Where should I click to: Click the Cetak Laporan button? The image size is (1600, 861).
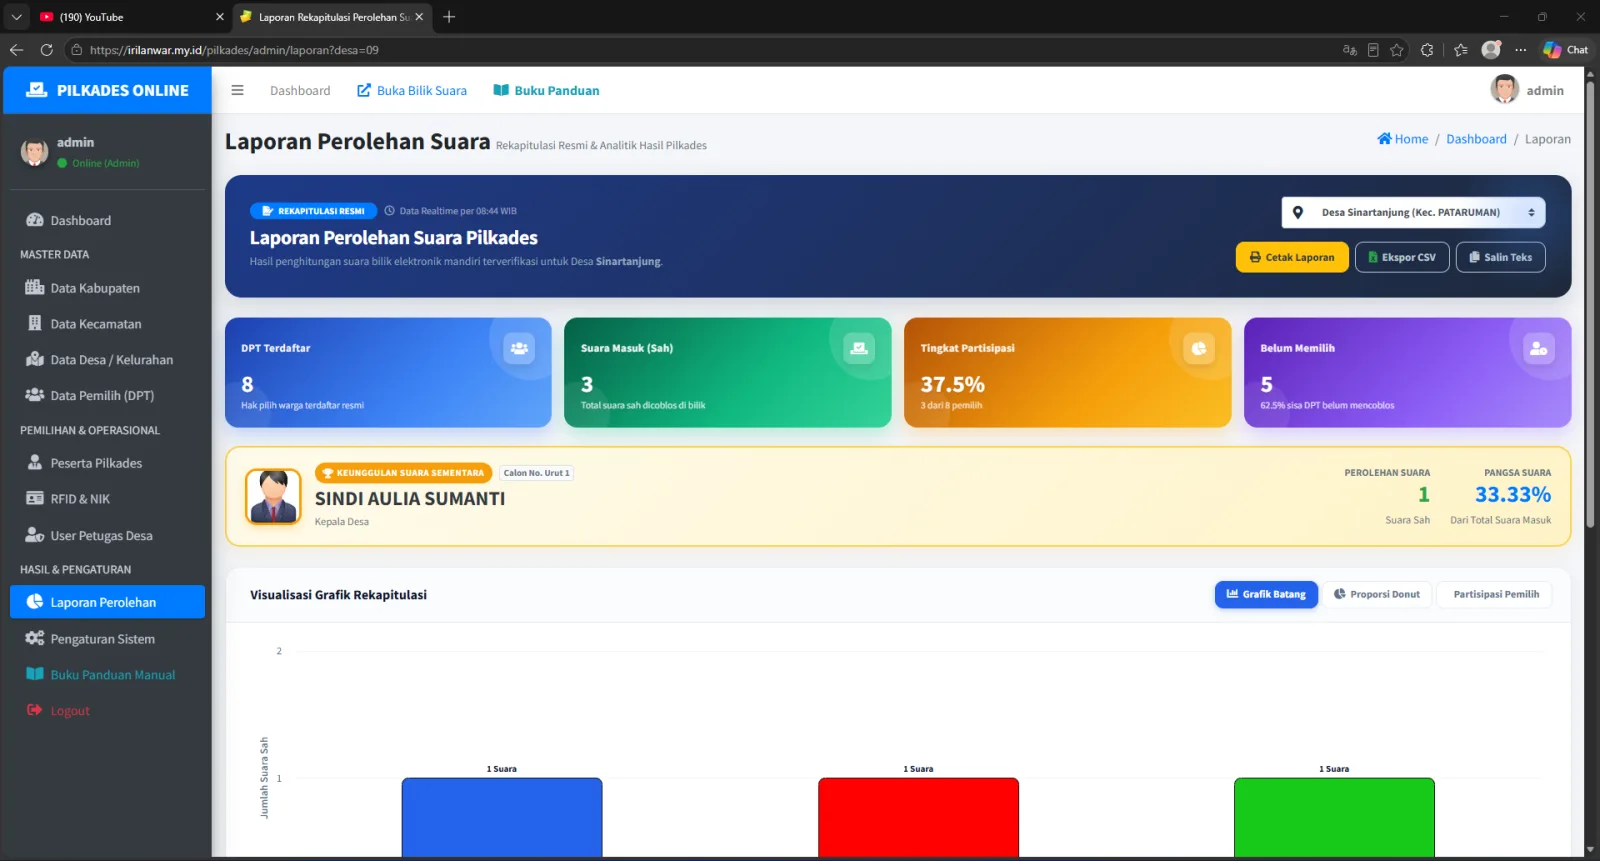[x=1292, y=257]
